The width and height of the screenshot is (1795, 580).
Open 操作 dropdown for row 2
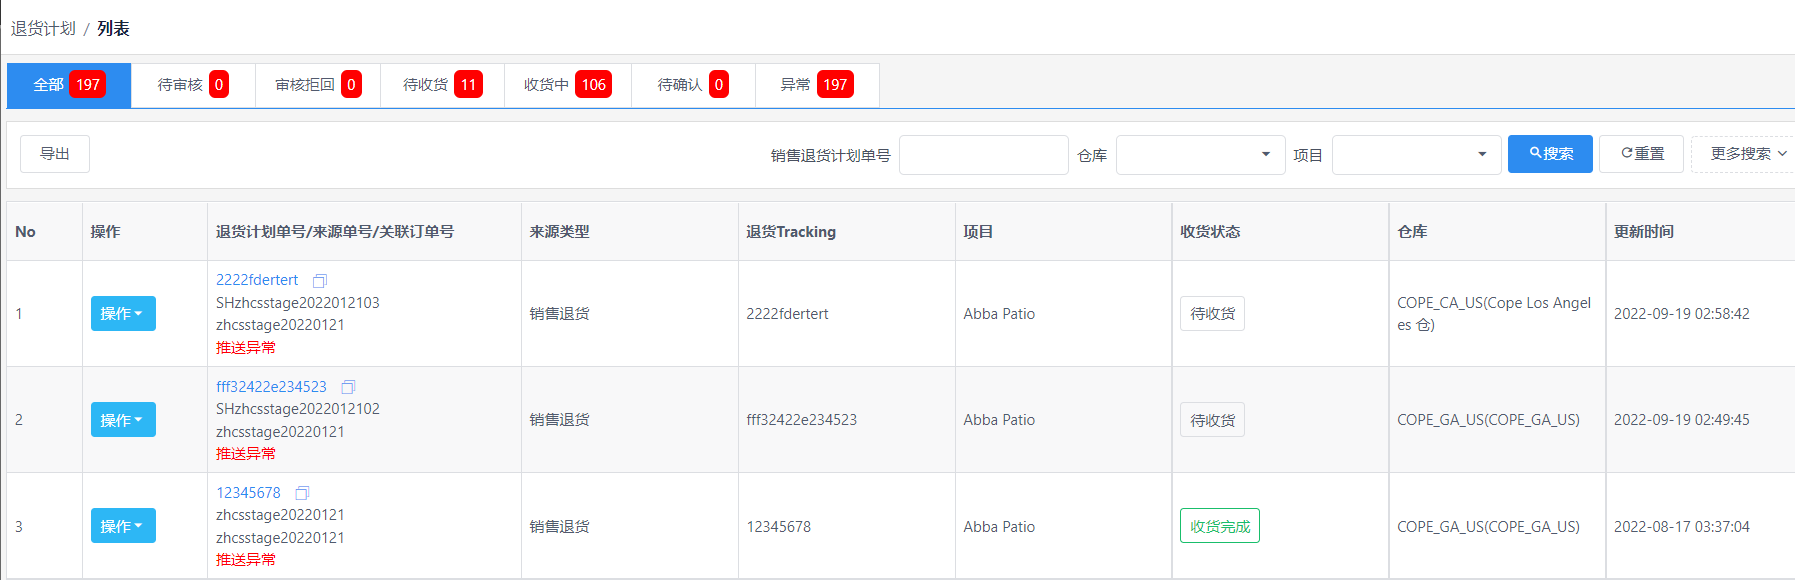click(x=123, y=420)
